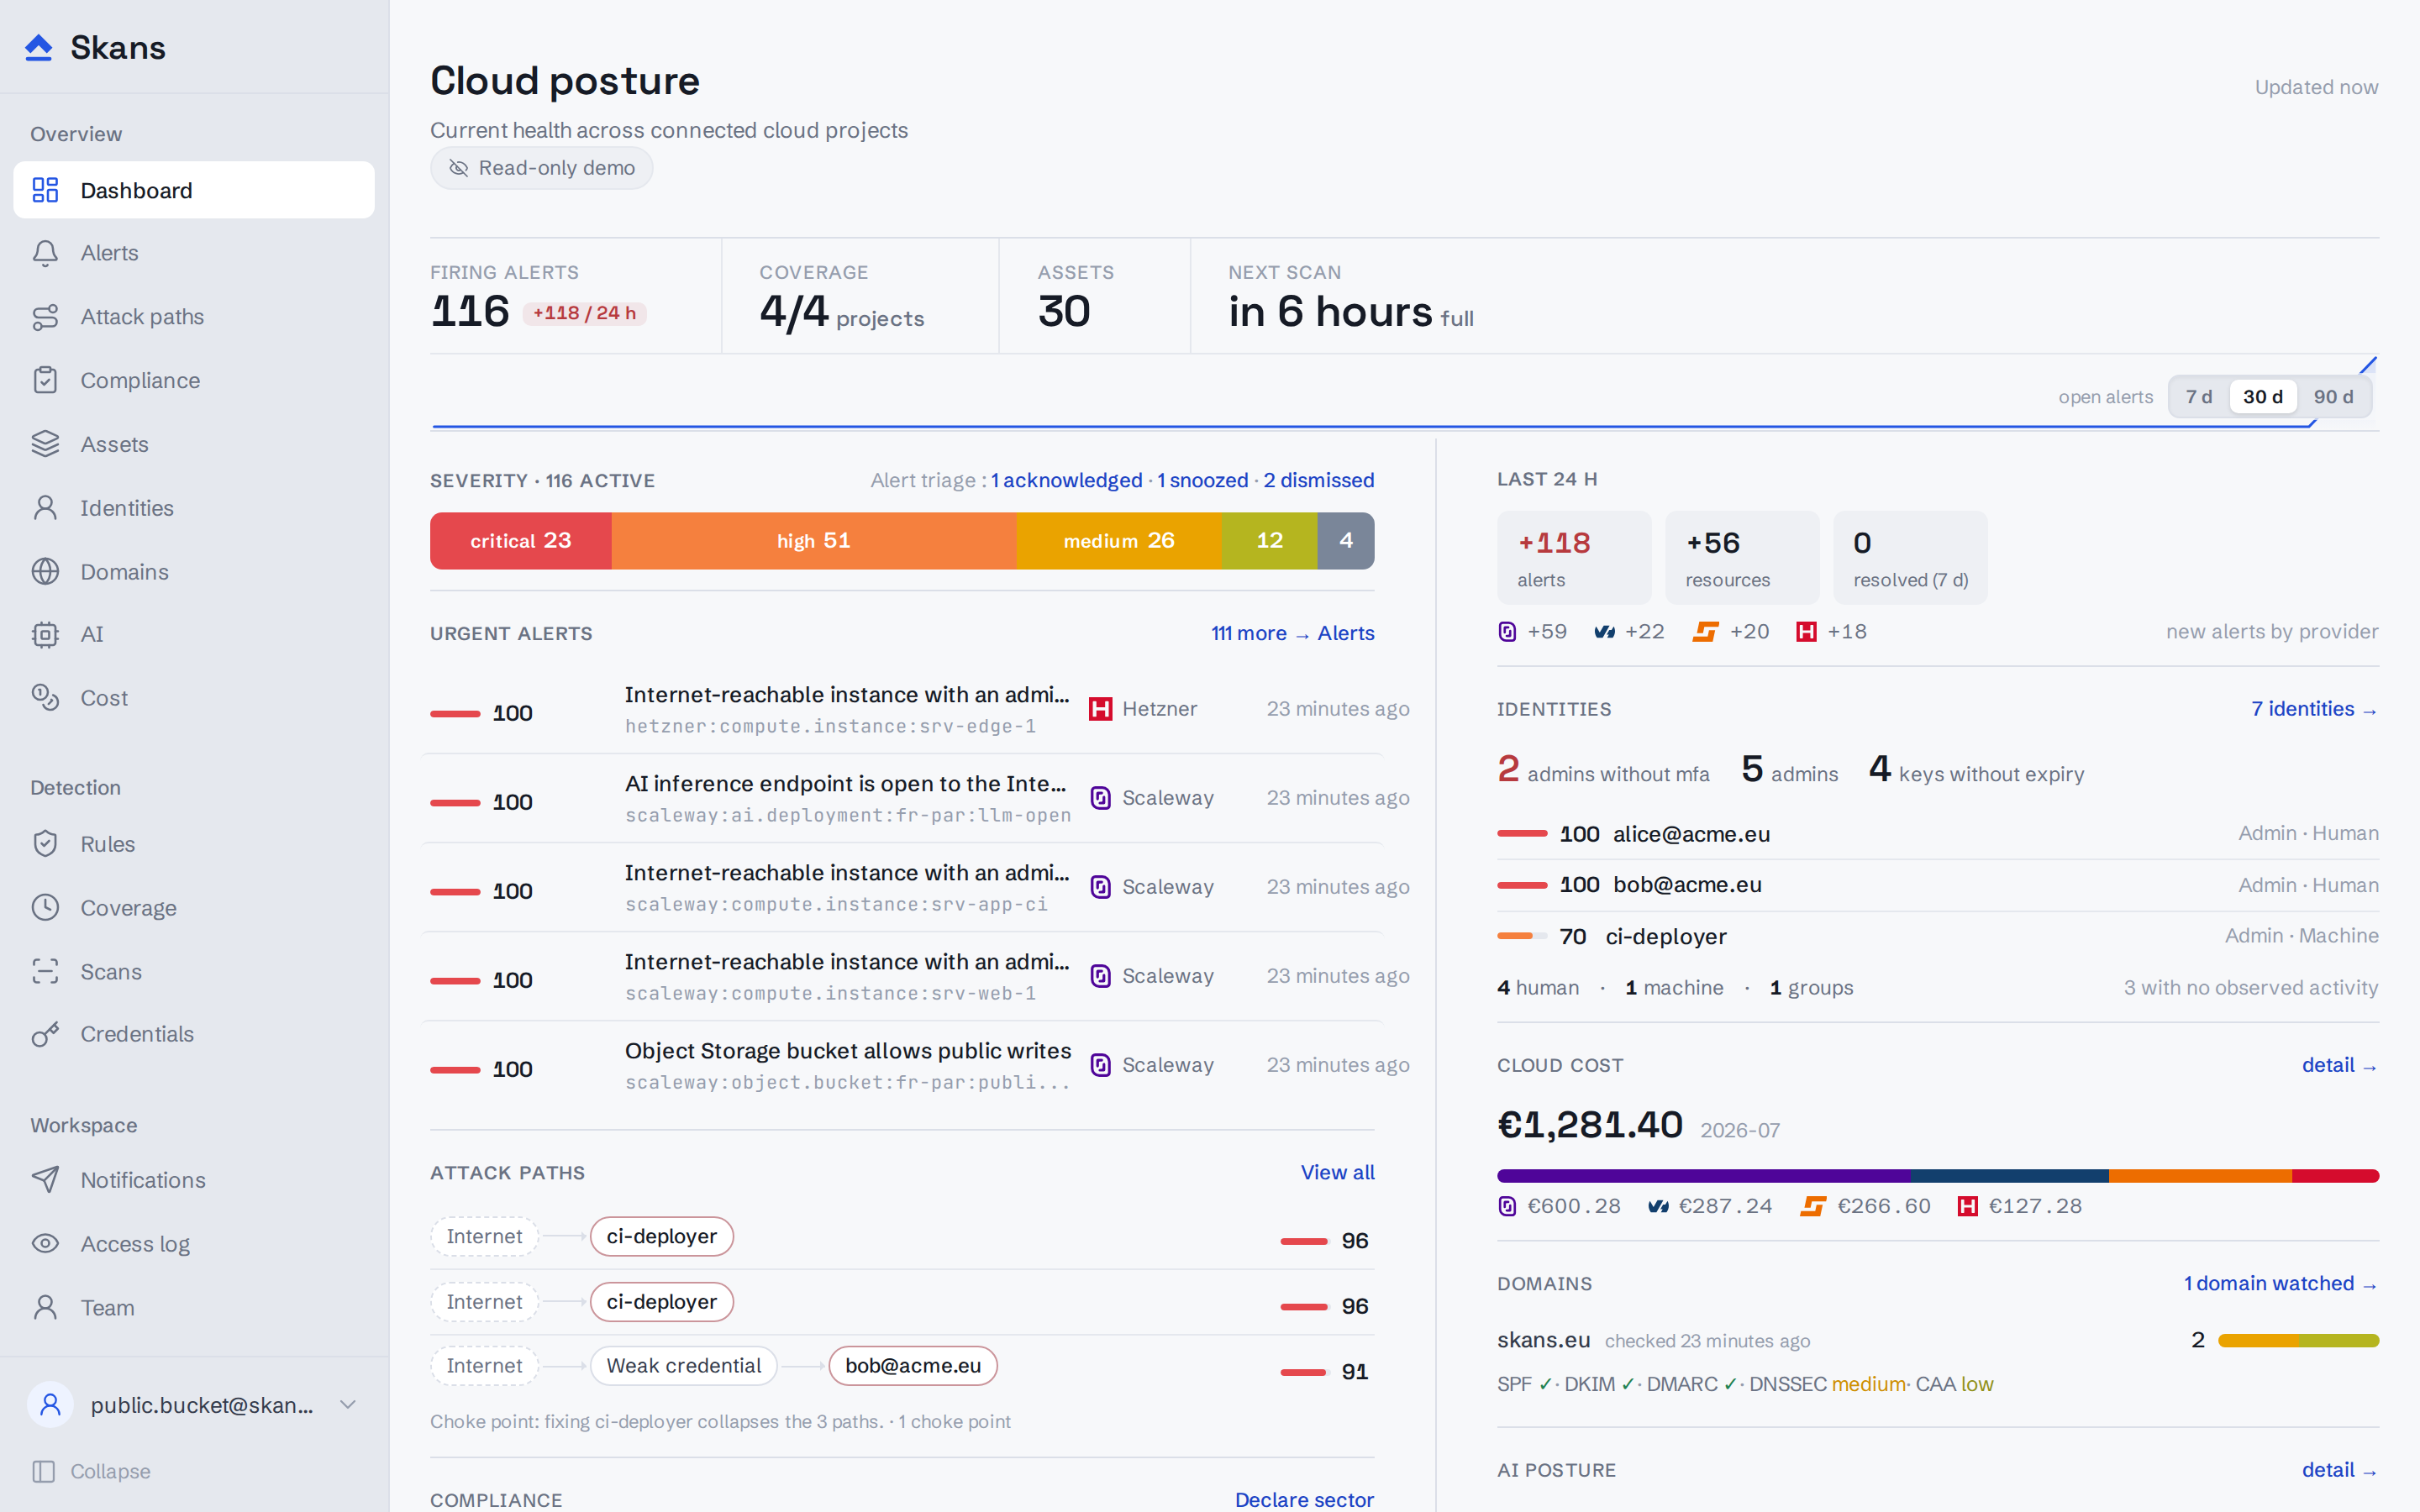Click 'View all' attack paths

point(1337,1172)
